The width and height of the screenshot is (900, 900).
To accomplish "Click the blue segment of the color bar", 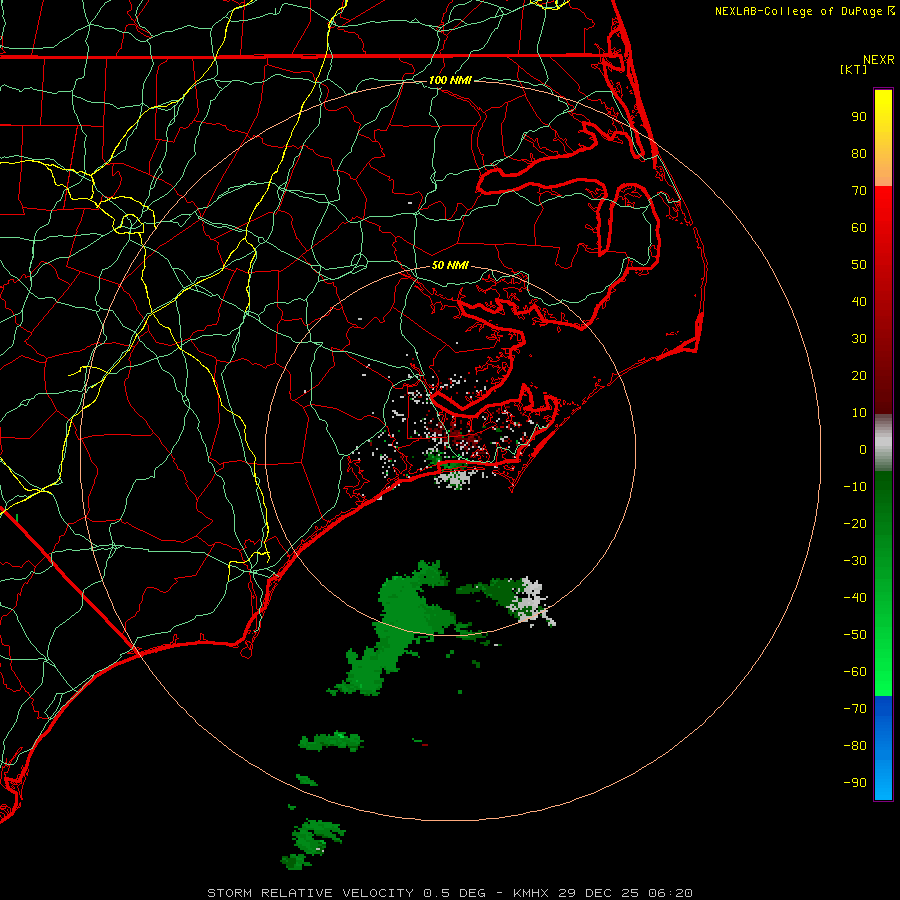I will point(883,748).
